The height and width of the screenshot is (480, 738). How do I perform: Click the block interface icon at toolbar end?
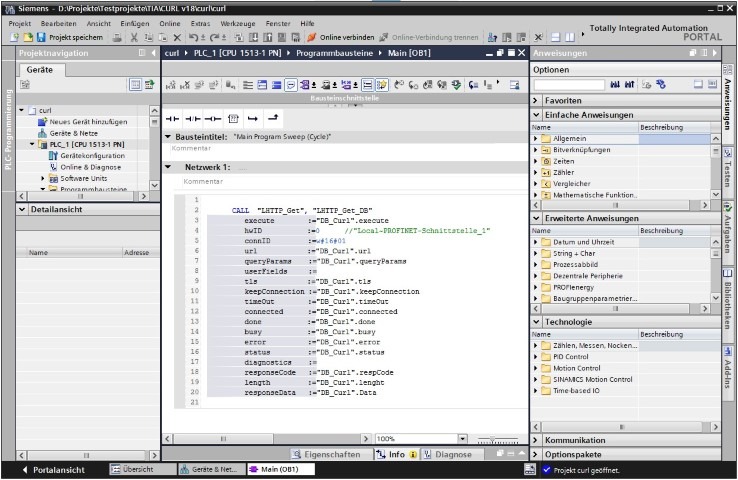pyautogui.click(x=514, y=85)
